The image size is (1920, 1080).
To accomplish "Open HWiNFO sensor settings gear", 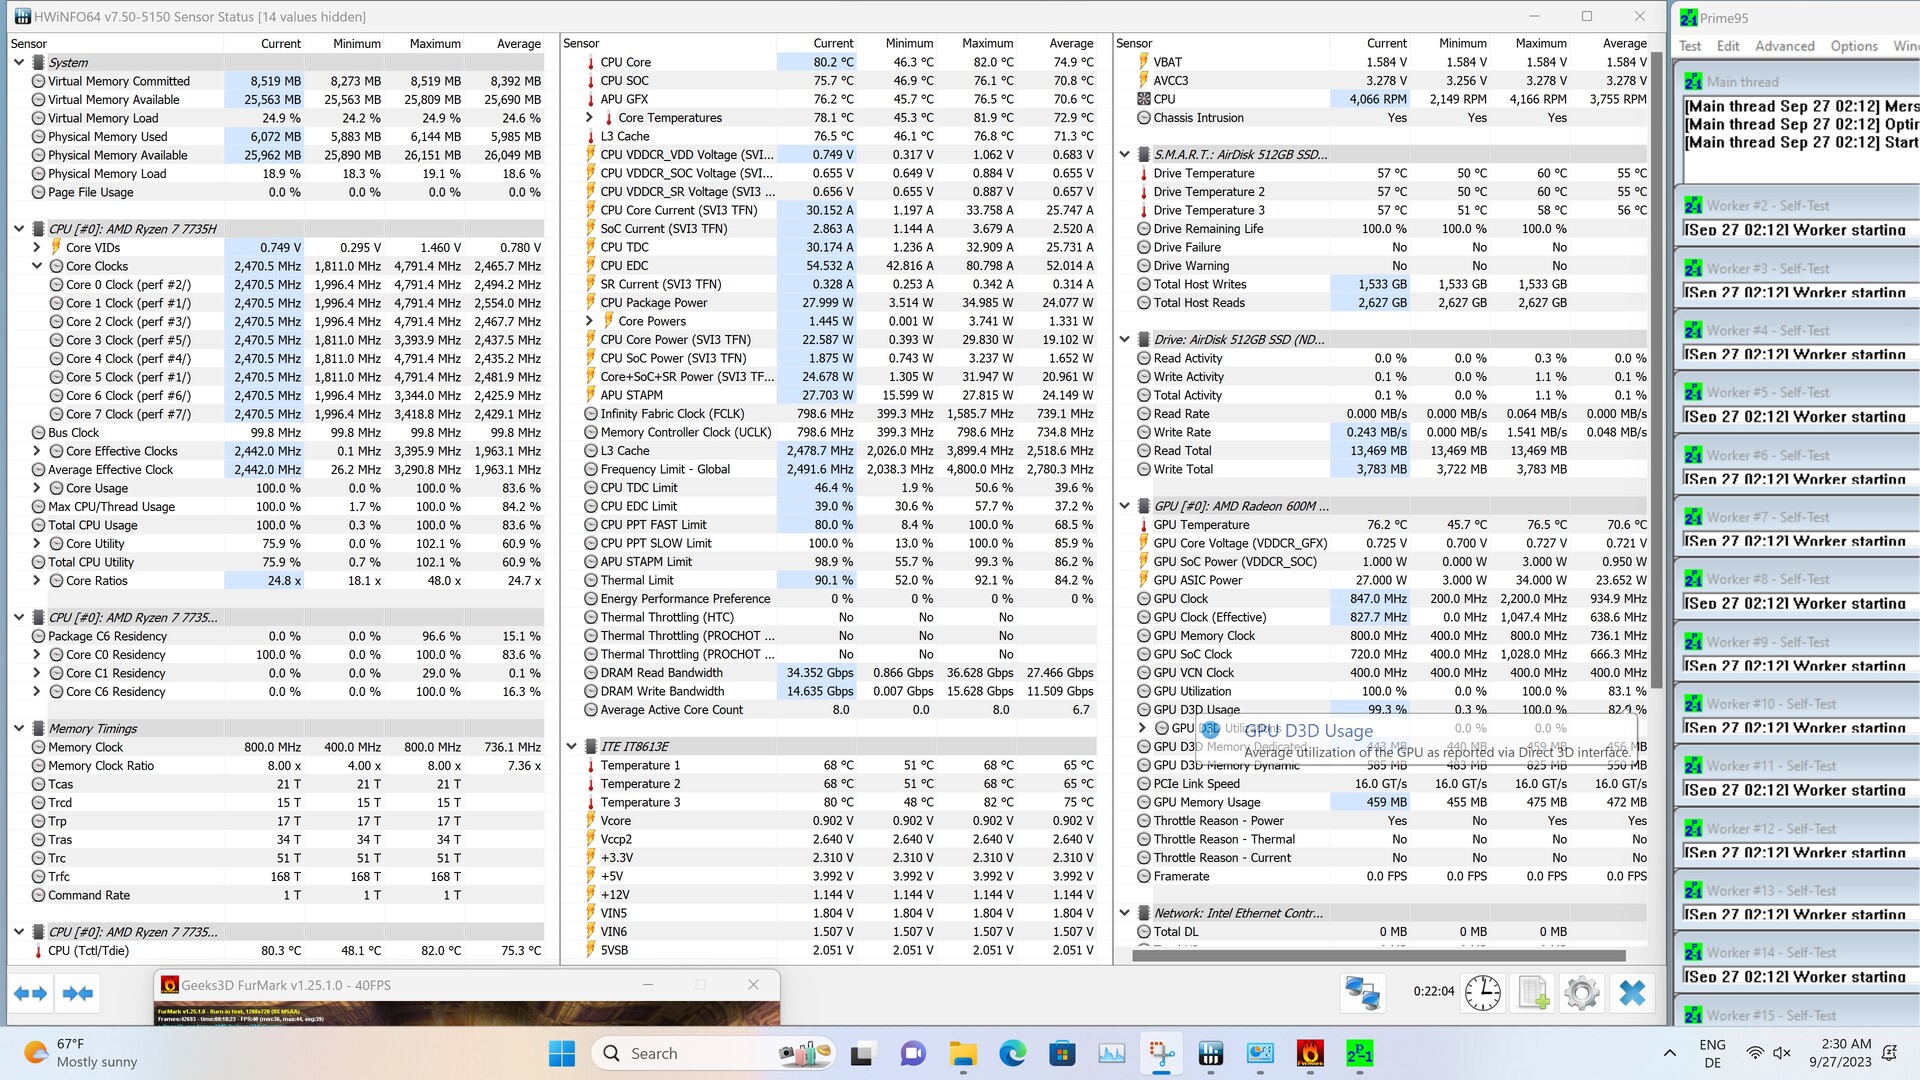I will [x=1581, y=992].
